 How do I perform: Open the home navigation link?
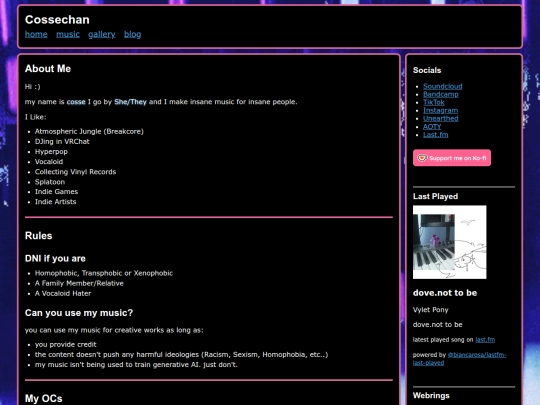click(36, 34)
